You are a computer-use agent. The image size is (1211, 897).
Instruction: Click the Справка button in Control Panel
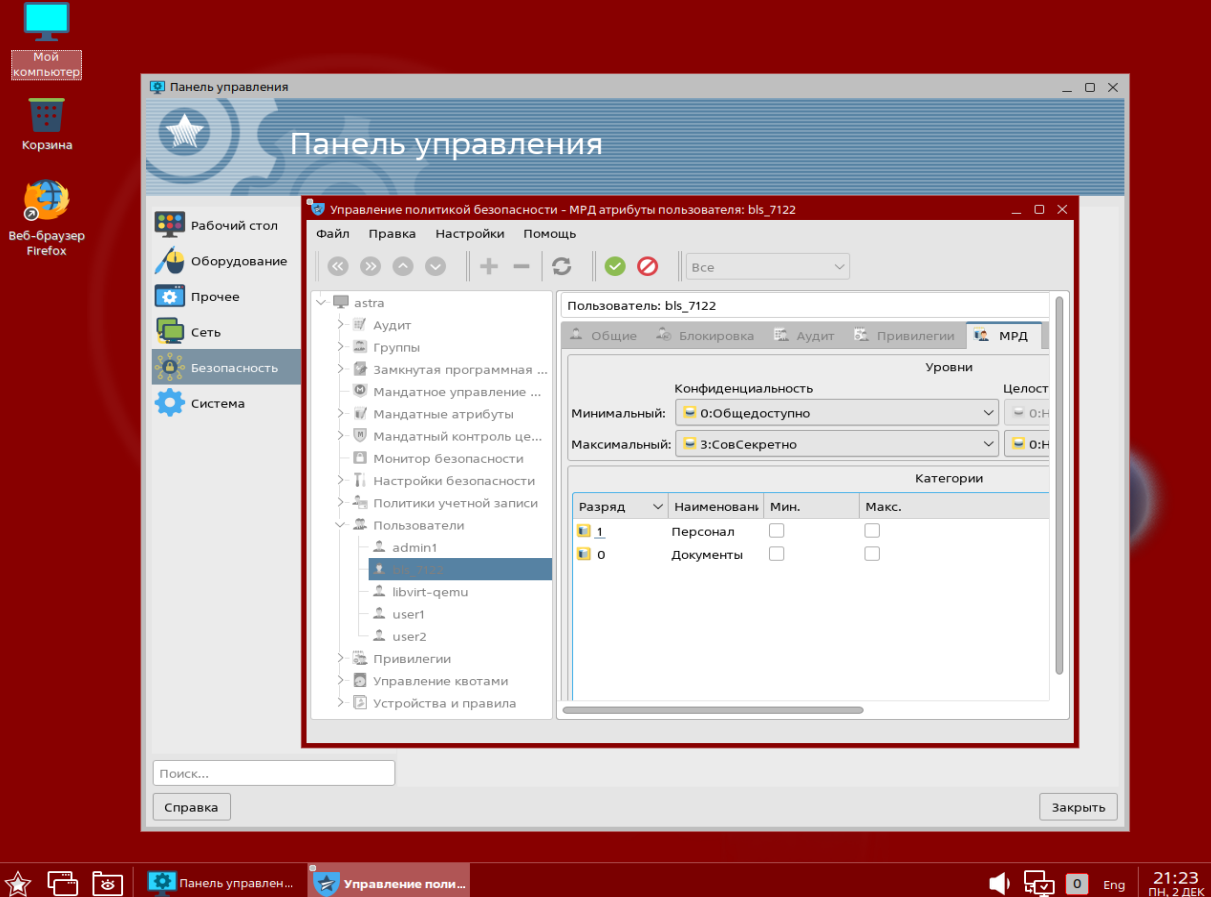192,807
